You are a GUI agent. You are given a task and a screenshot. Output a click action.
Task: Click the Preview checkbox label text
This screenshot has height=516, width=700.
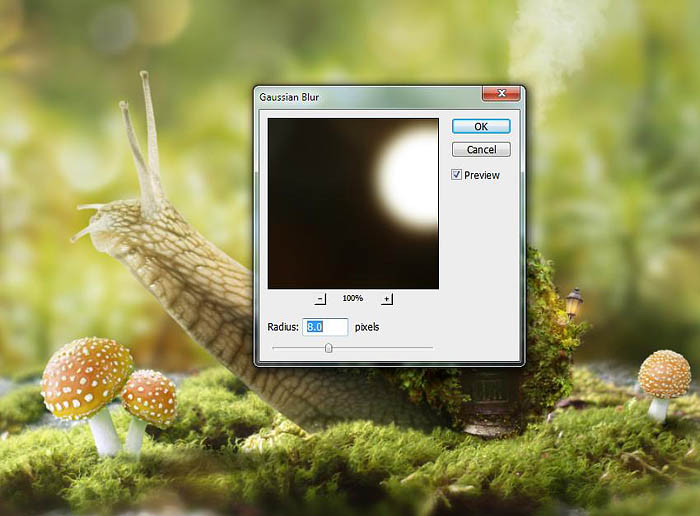coord(481,175)
